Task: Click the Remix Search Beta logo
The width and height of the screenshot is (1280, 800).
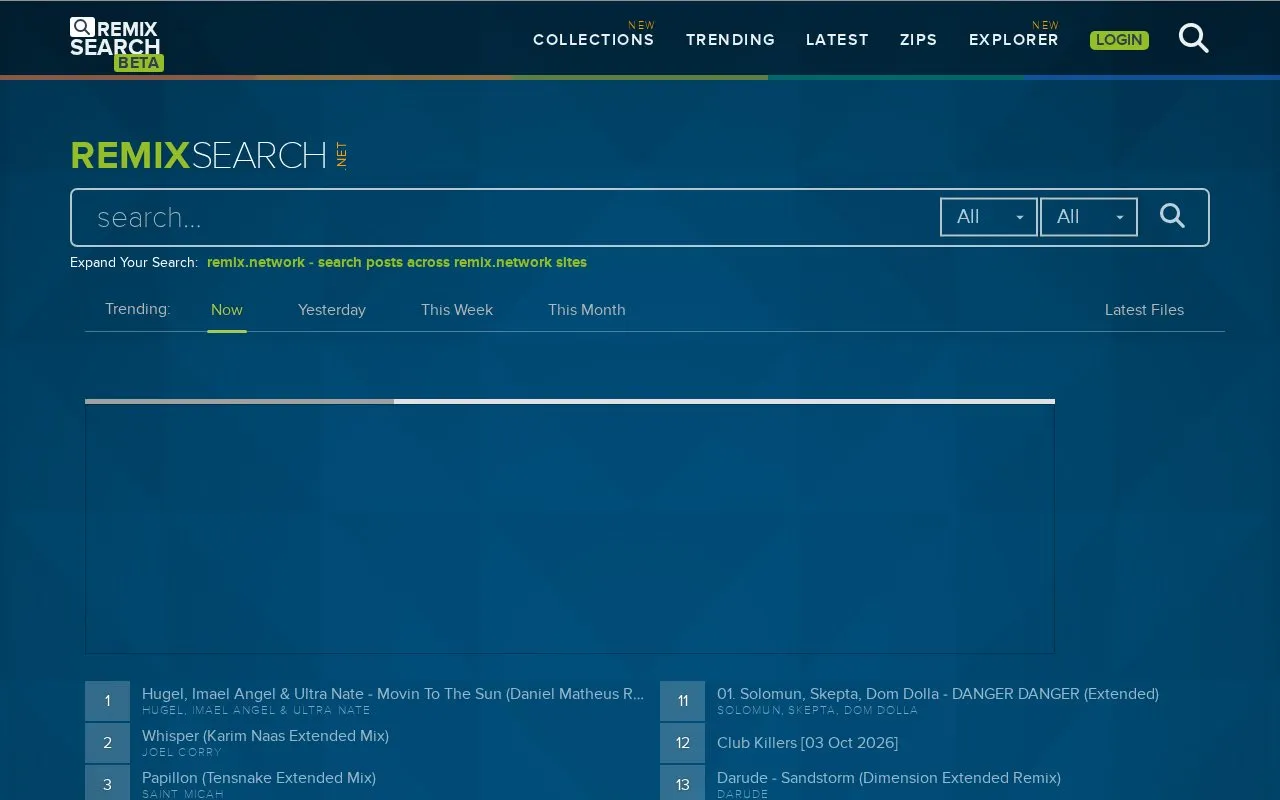Action: tap(116, 44)
